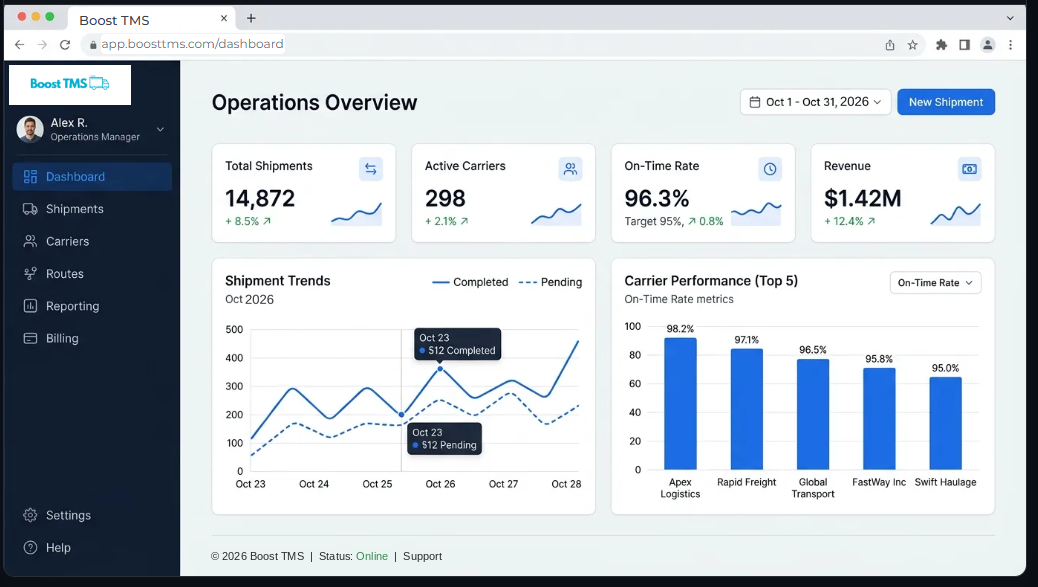Click the FastWay Inc bar

pos(879,419)
